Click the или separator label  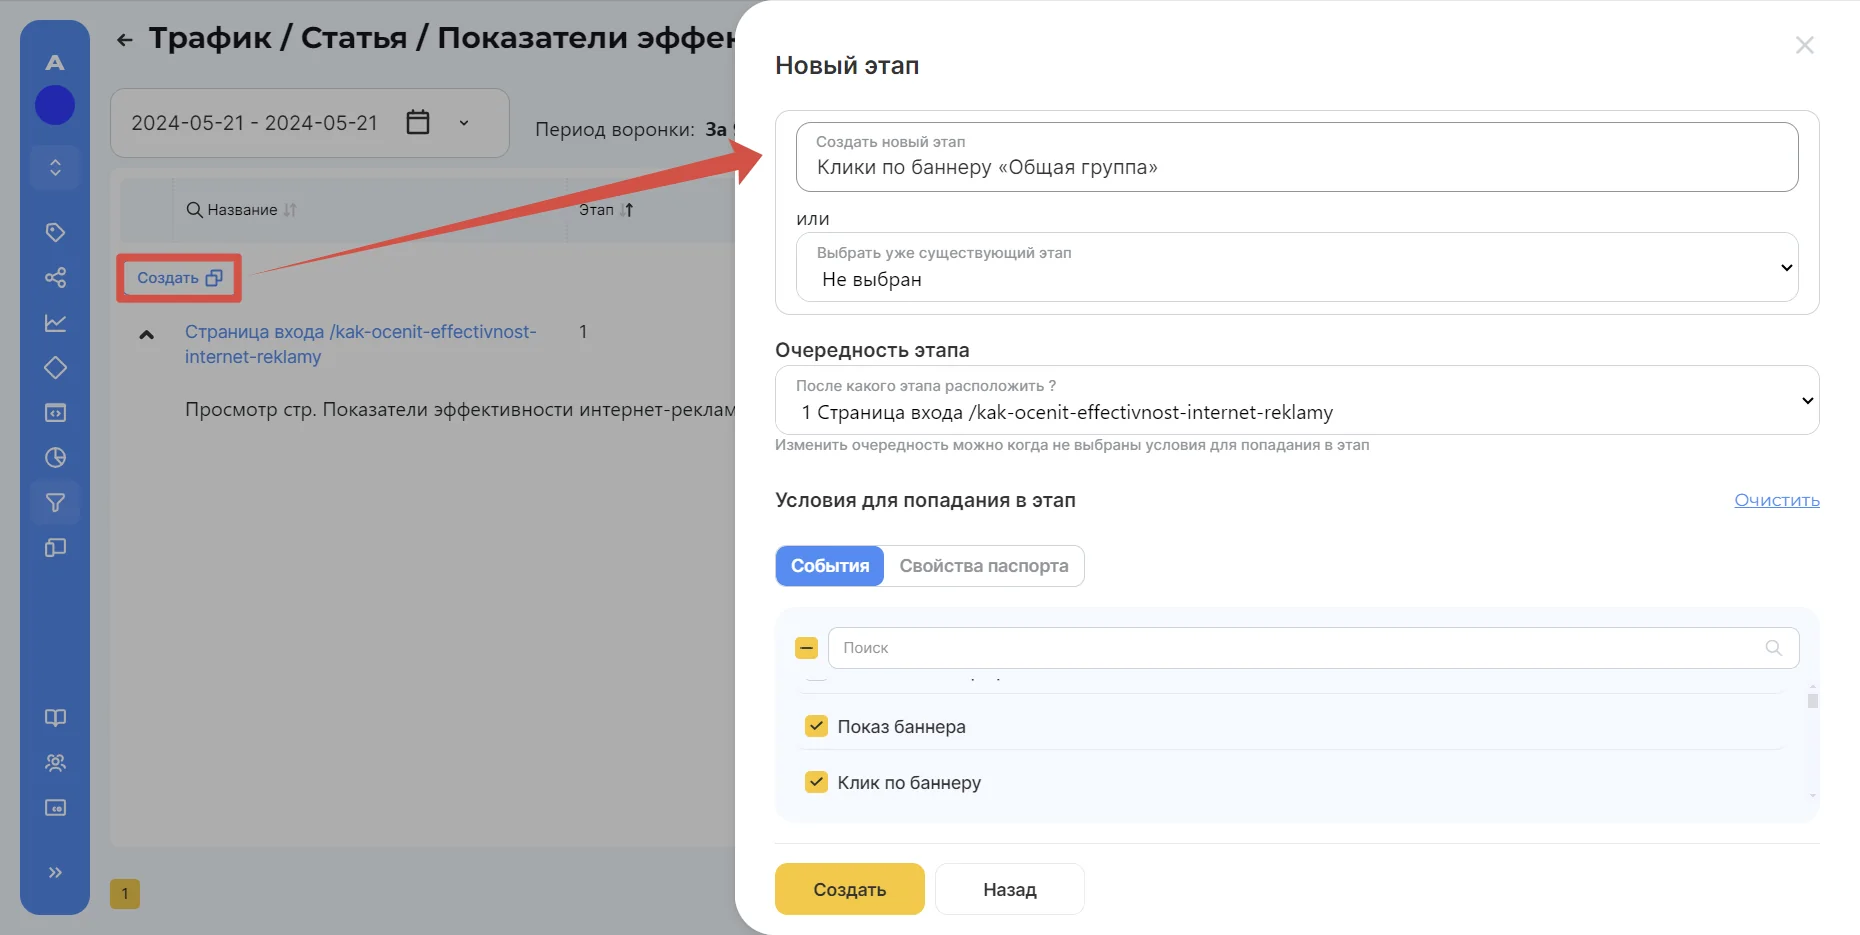pos(813,219)
